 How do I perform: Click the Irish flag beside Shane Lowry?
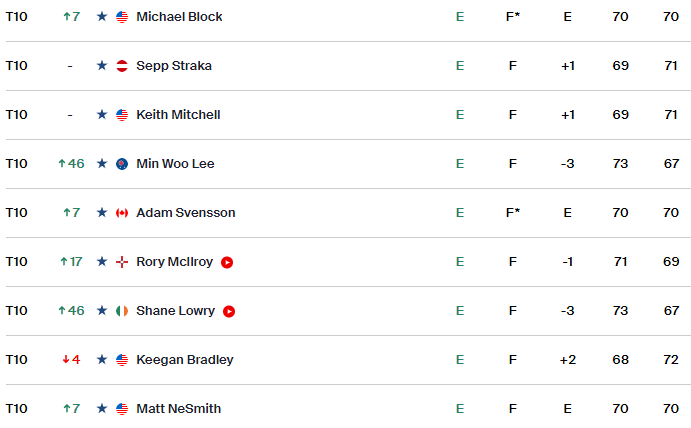(x=122, y=311)
